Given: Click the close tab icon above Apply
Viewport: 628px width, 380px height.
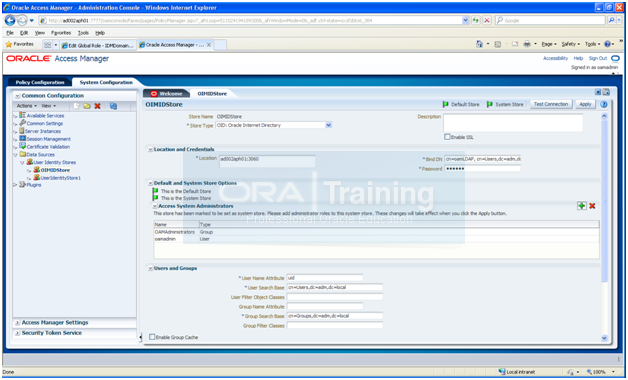Looking at the screenshot, I should [x=598, y=92].
